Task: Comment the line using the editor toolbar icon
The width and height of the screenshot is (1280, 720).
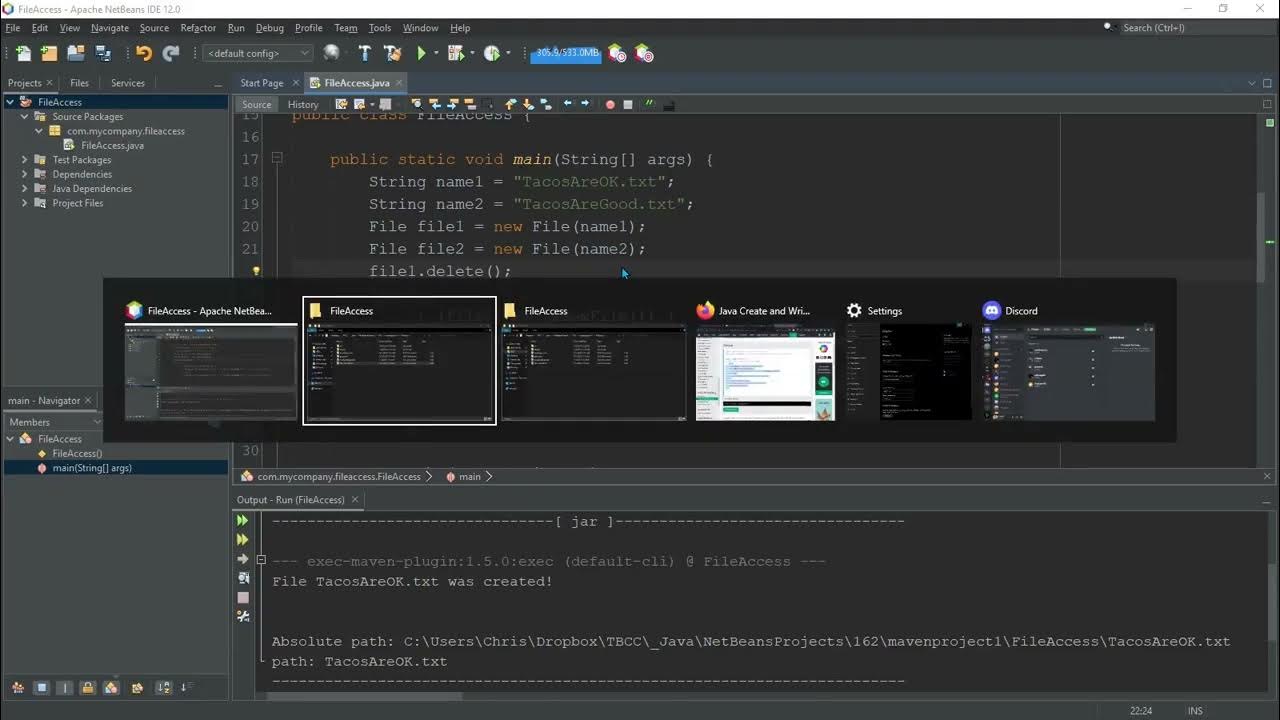Action: (649, 104)
